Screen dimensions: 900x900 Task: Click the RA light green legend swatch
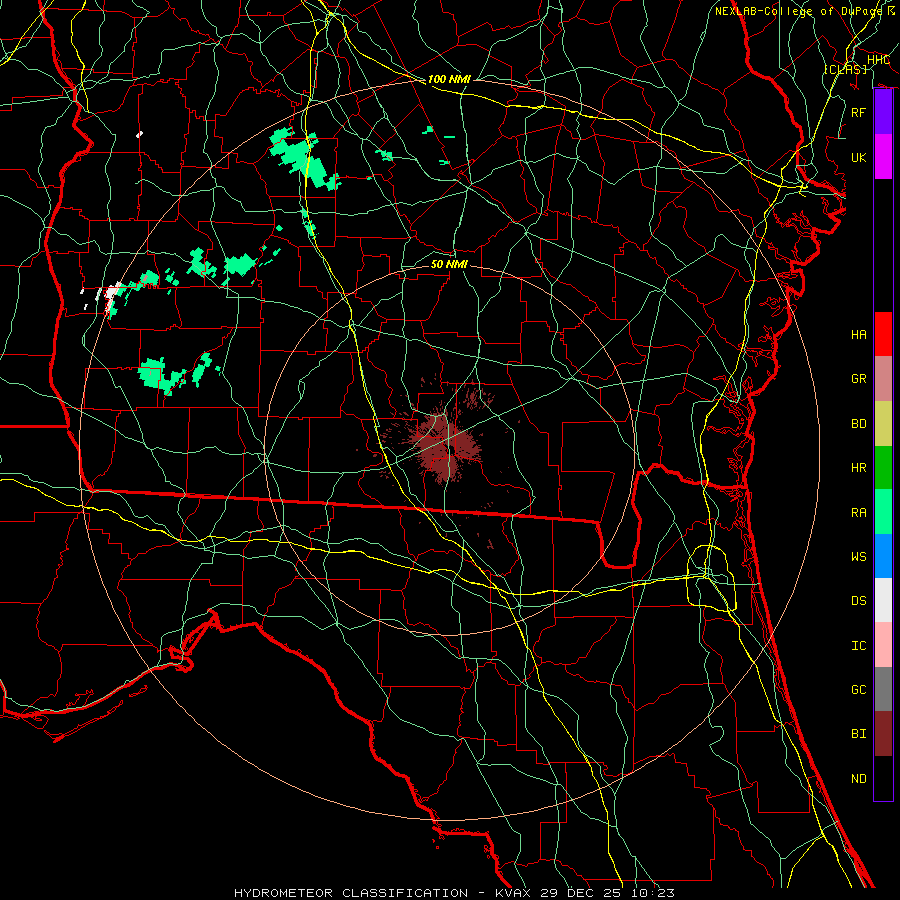click(x=883, y=512)
